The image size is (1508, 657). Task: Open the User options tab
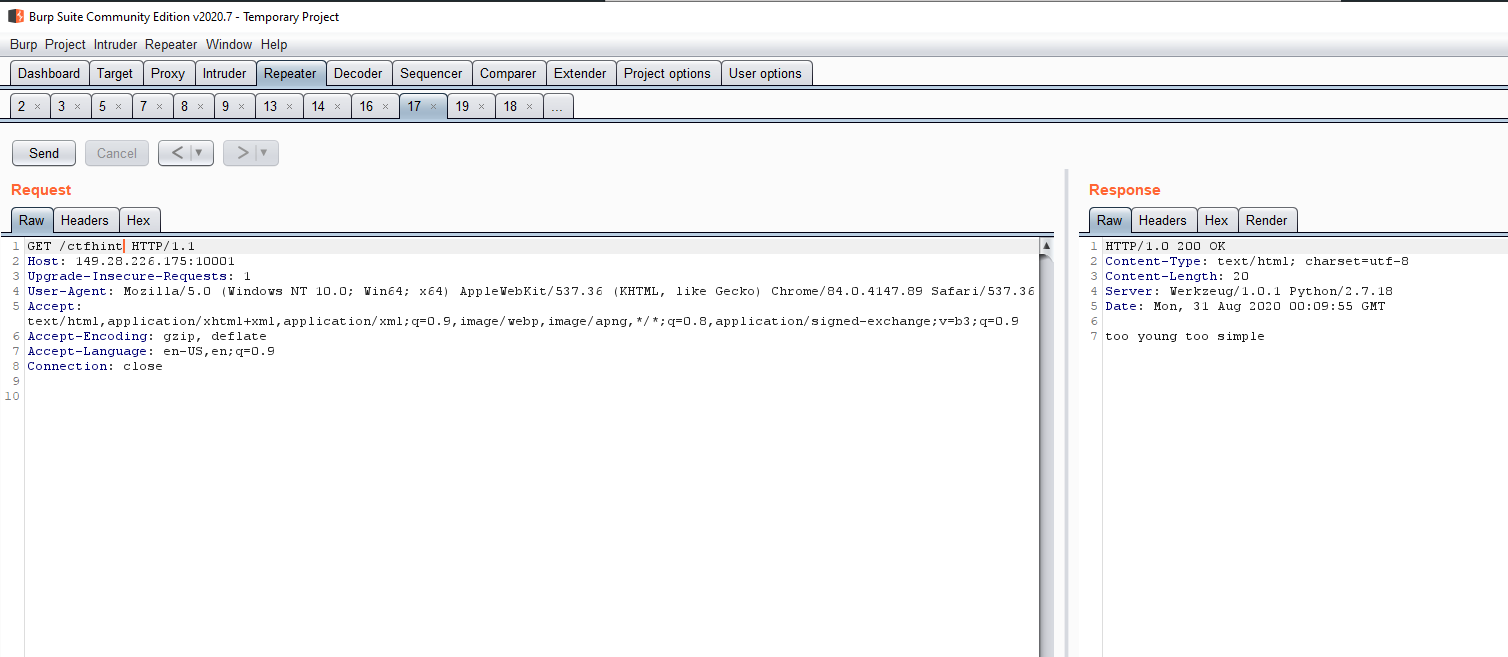(765, 73)
